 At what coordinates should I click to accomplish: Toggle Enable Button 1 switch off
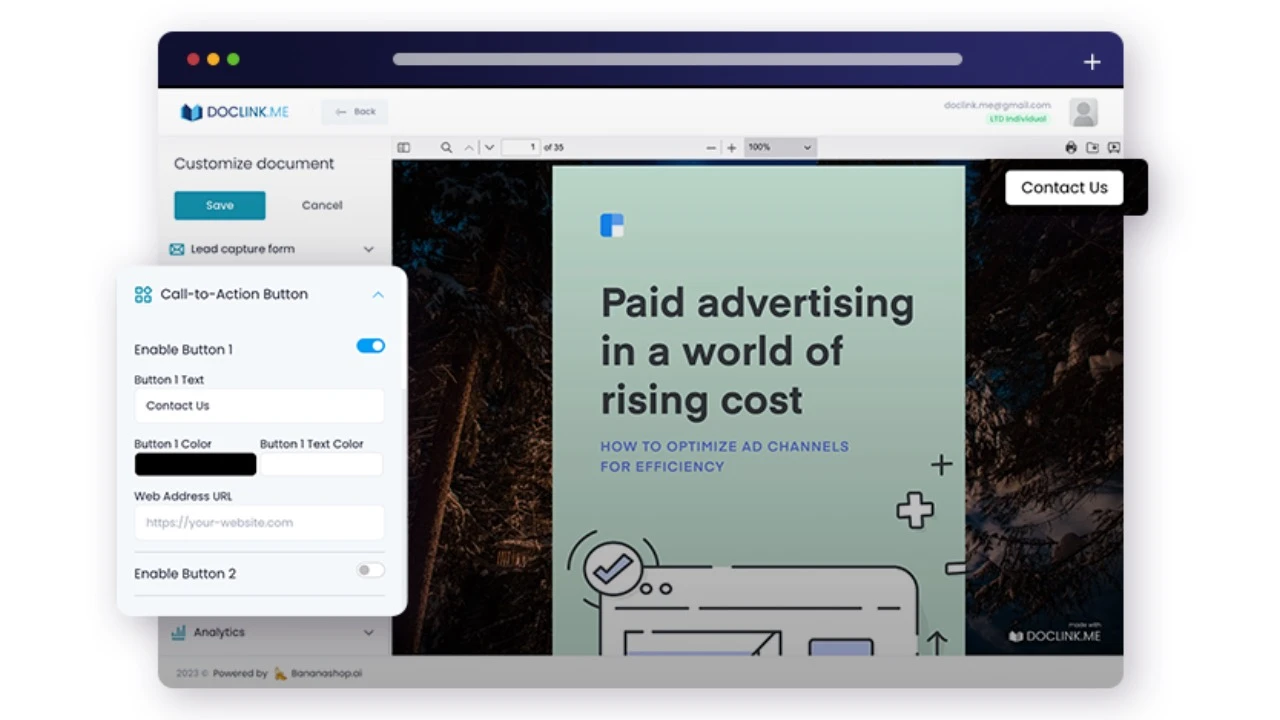click(x=370, y=346)
